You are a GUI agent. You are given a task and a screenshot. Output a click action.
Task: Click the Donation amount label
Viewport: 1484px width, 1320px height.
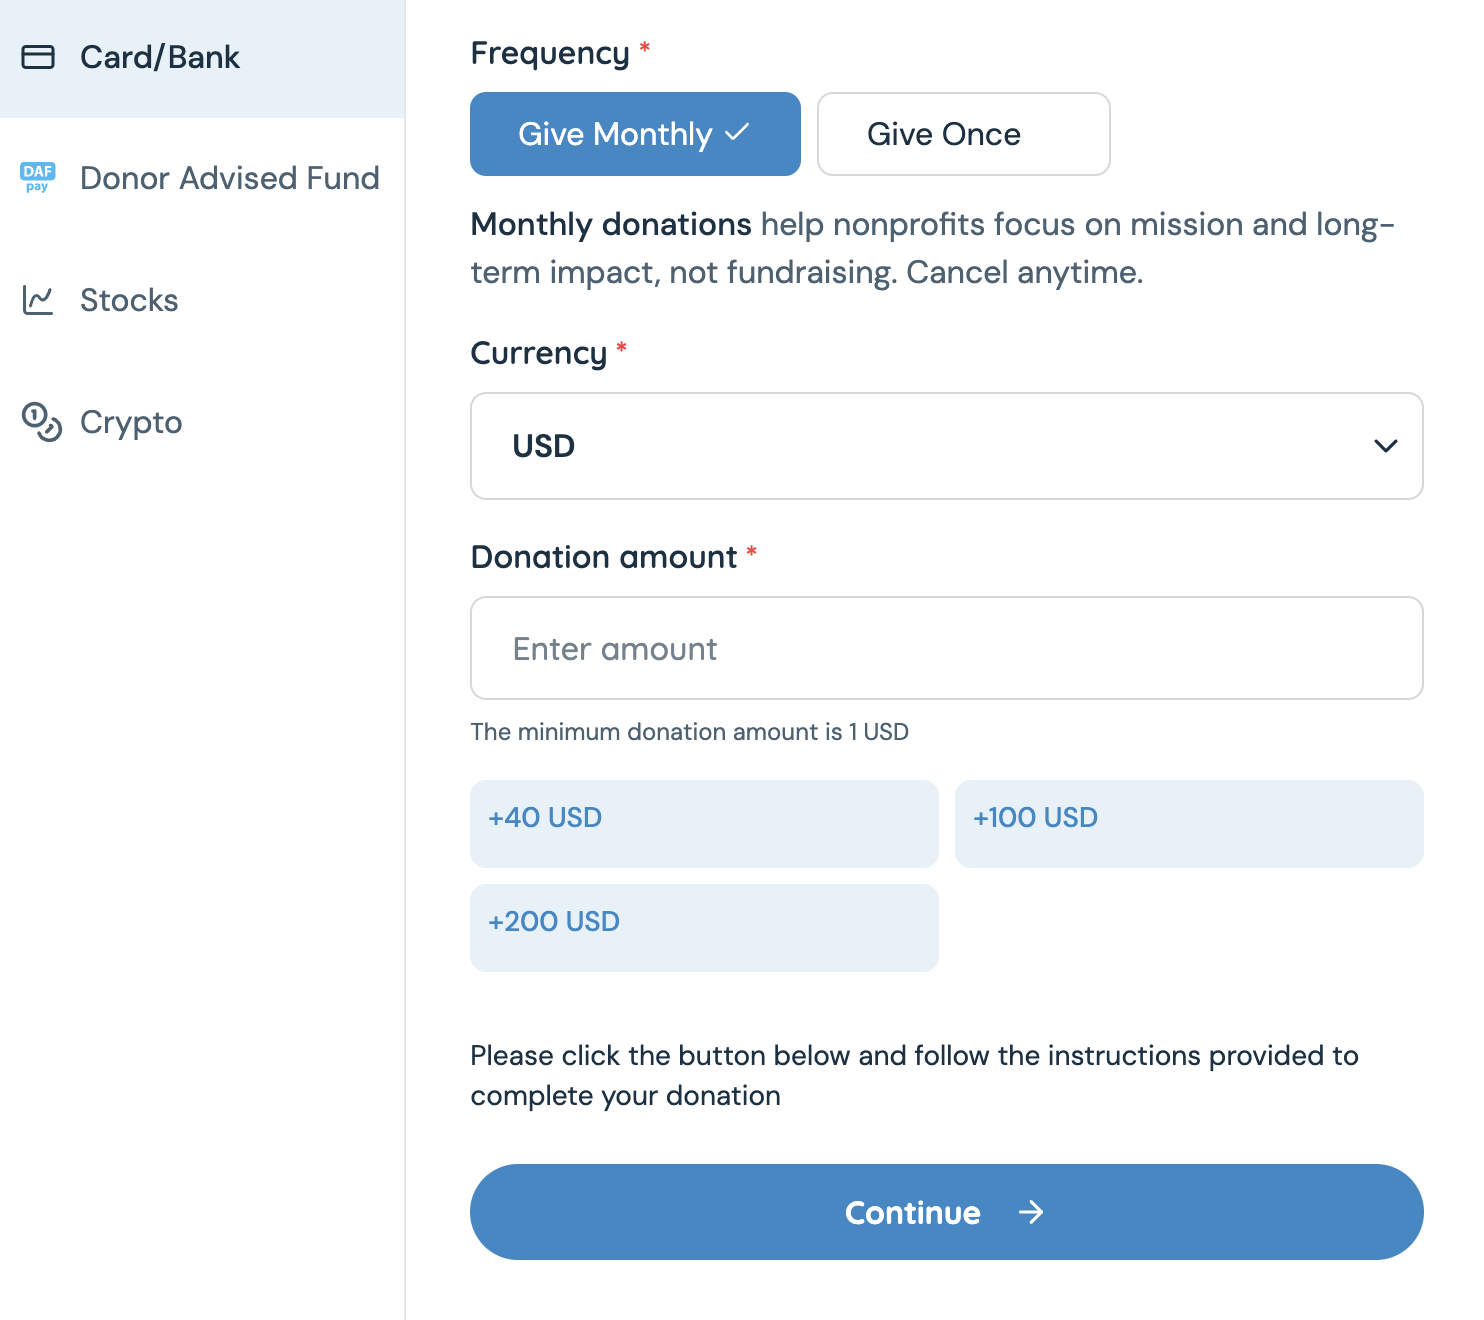[x=603, y=557]
